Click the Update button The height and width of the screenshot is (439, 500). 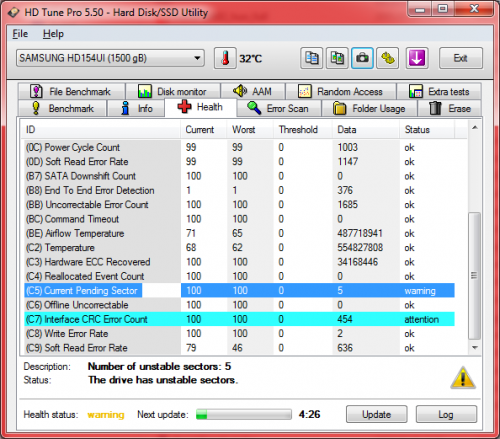[x=377, y=414]
